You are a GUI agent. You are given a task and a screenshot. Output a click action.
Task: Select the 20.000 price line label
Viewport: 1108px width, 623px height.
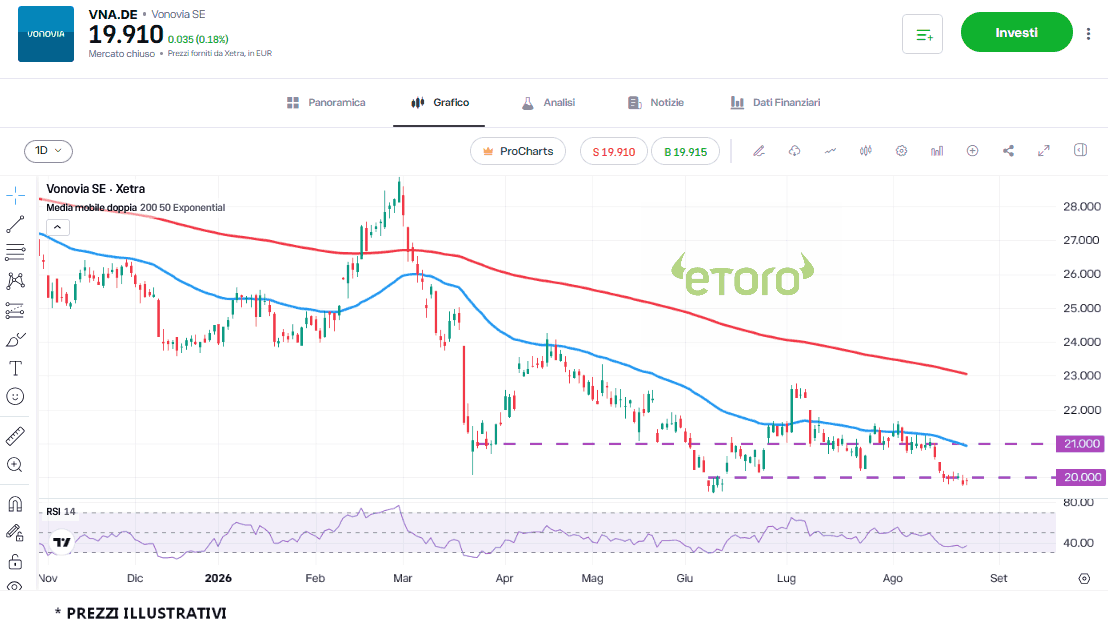(1078, 477)
